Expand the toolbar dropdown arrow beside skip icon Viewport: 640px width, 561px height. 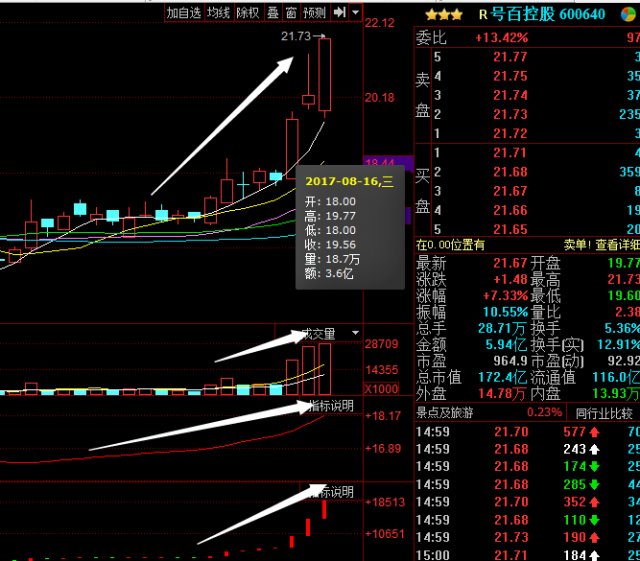coord(355,13)
